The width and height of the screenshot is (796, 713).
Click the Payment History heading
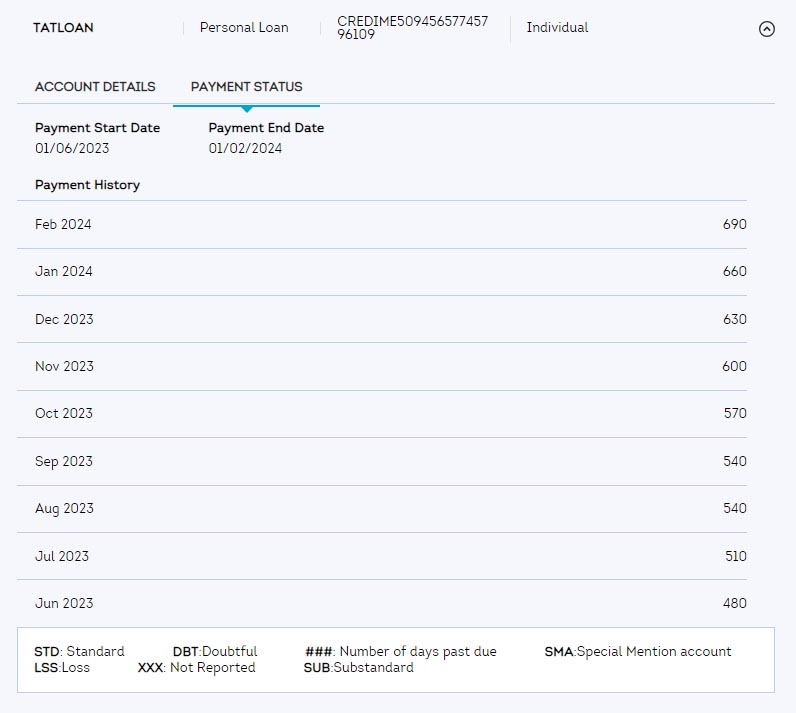tap(87, 185)
